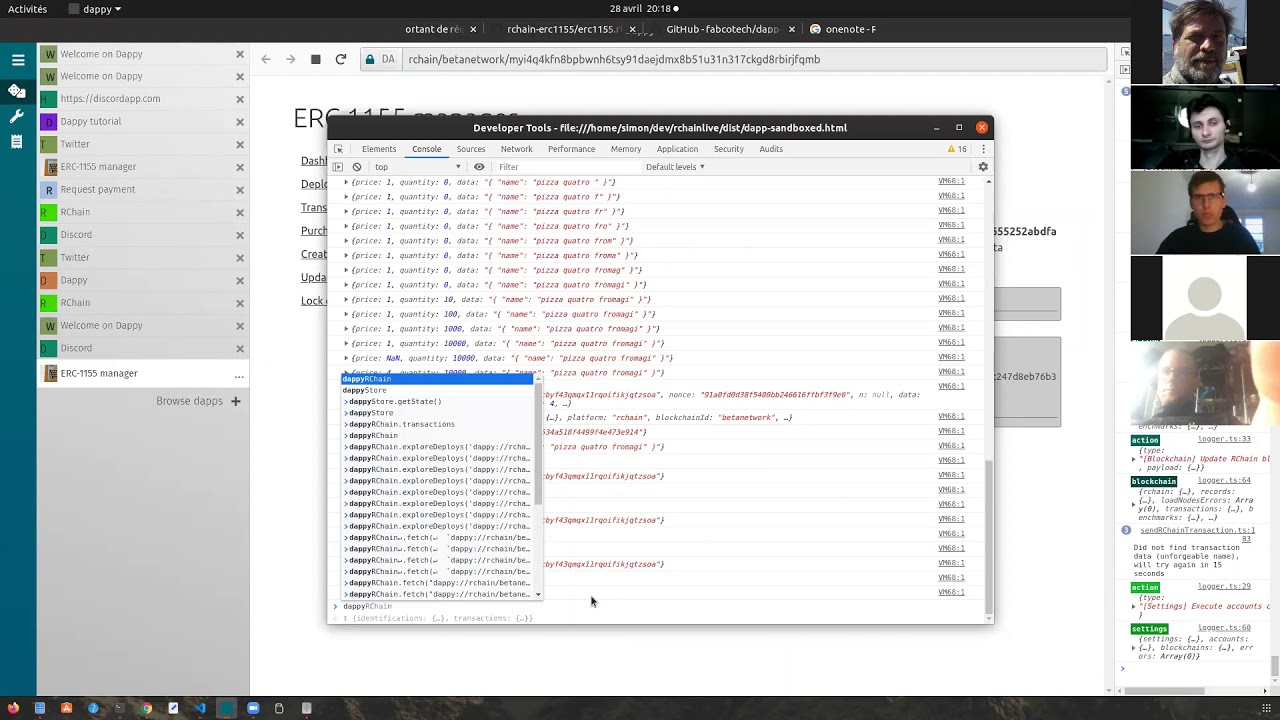This screenshot has height=720, width=1280.
Task: Switch to the Memory tab
Action: (x=626, y=149)
